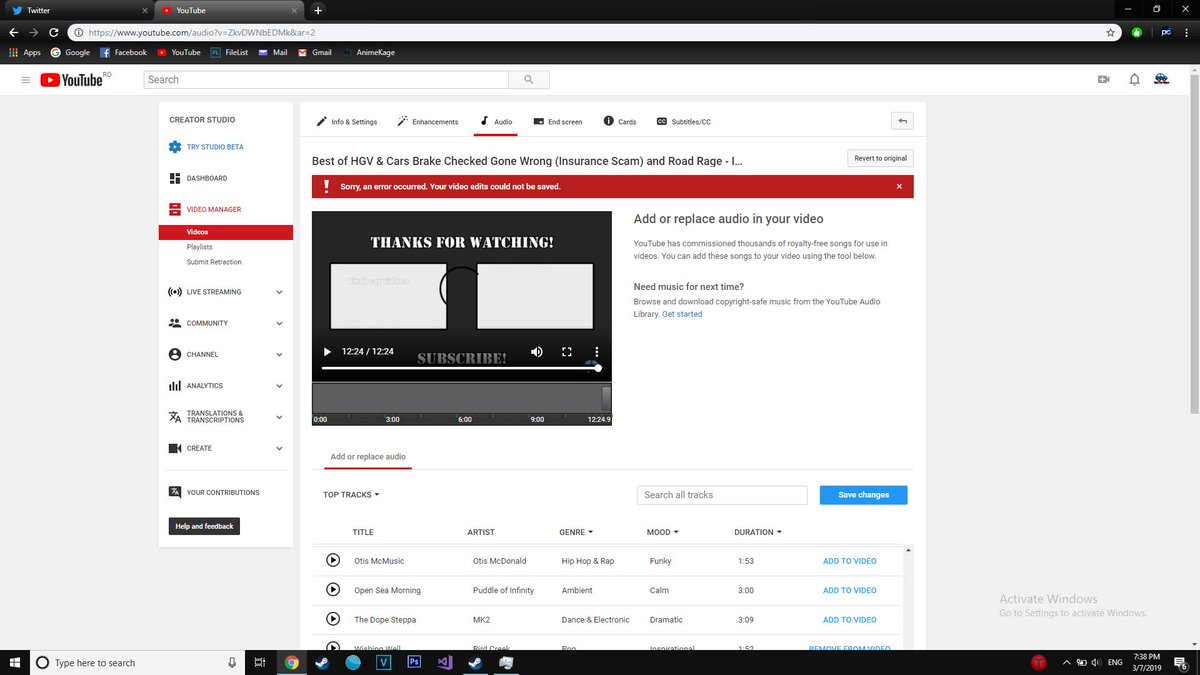Open a new browser tab
Image resolution: width=1200 pixels, height=675 pixels.
click(x=318, y=10)
